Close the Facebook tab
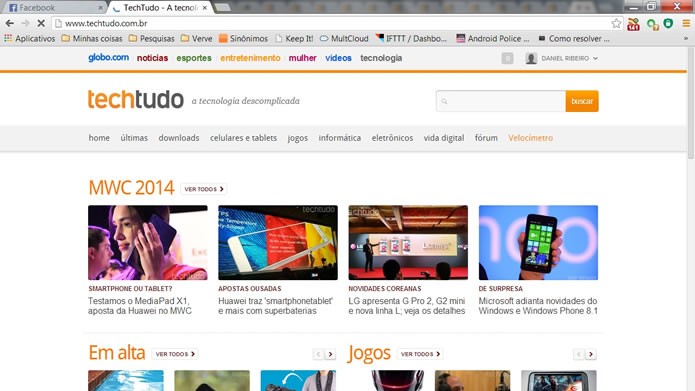This screenshot has width=695, height=391. point(101,8)
